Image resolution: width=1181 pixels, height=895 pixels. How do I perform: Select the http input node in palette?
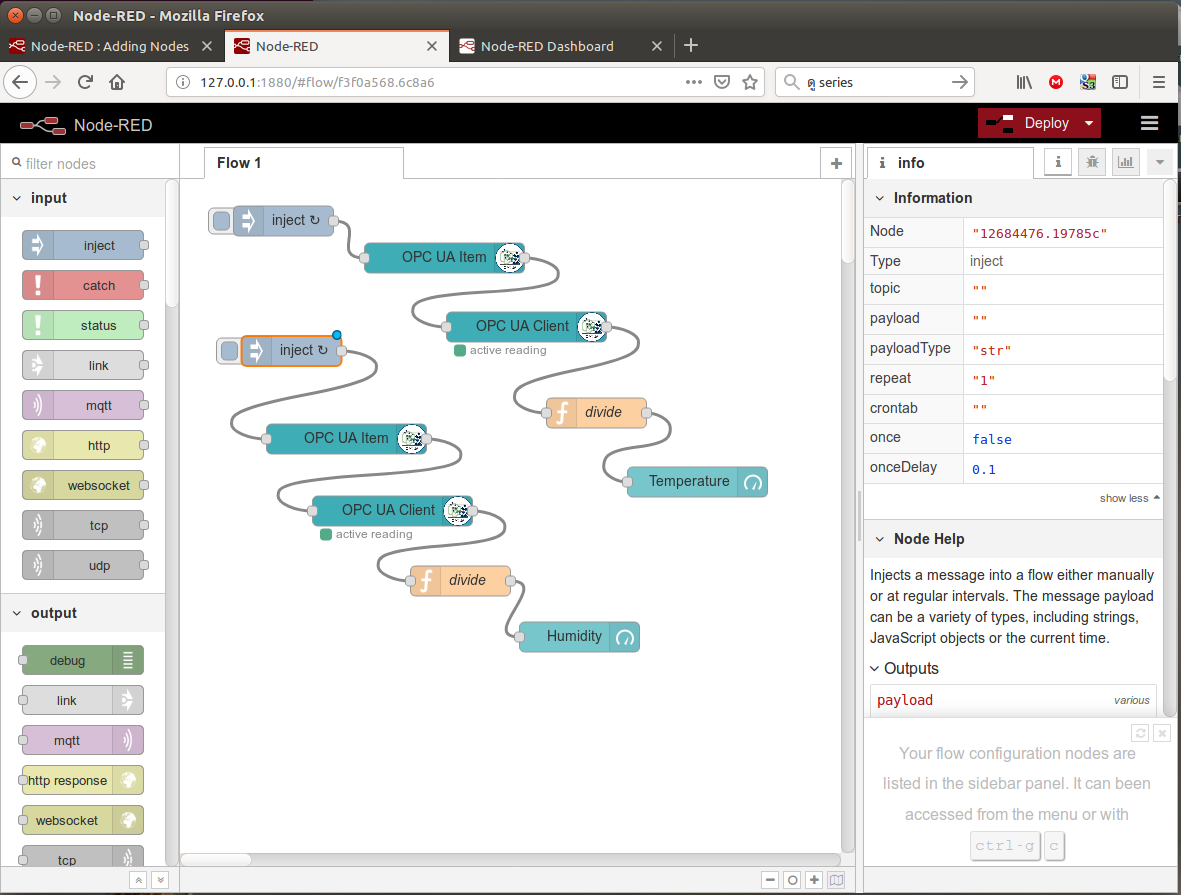[83, 445]
